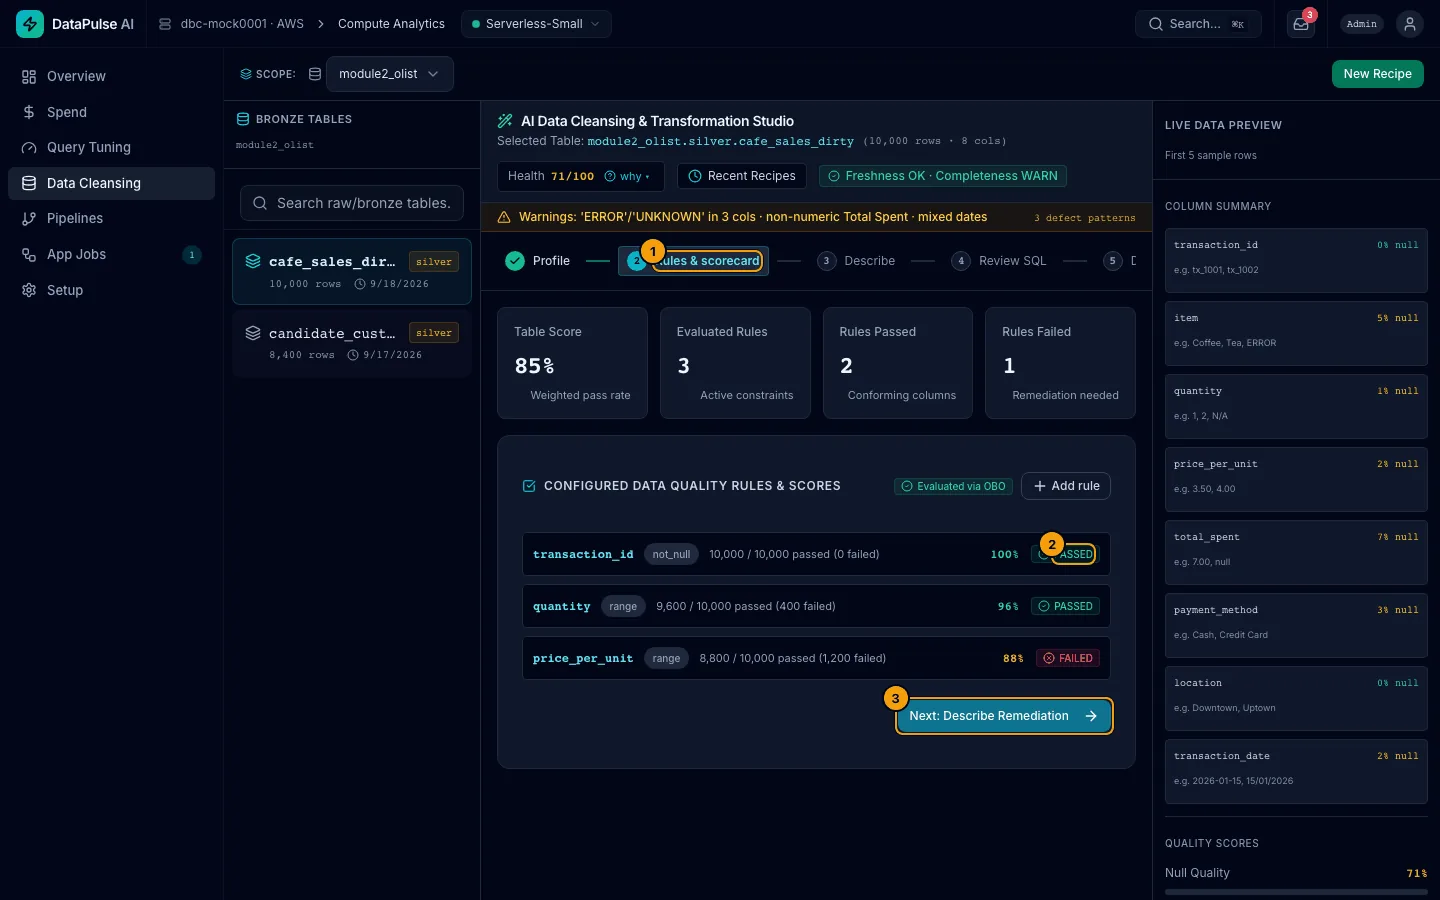Click the FAILED status badge for price_per_unit
Screen dimensions: 1440x900
point(1068,658)
